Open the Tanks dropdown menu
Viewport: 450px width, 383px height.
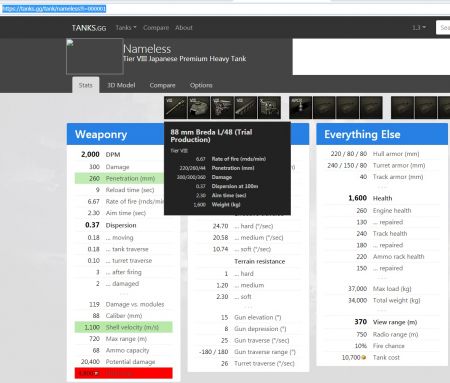pyautogui.click(x=126, y=28)
